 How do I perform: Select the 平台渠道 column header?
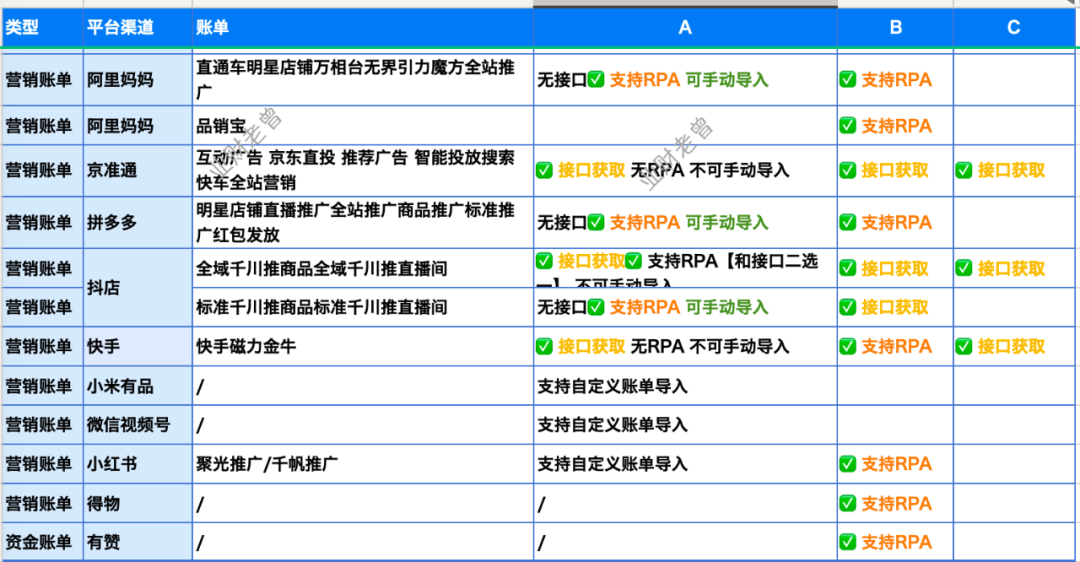tap(138, 28)
